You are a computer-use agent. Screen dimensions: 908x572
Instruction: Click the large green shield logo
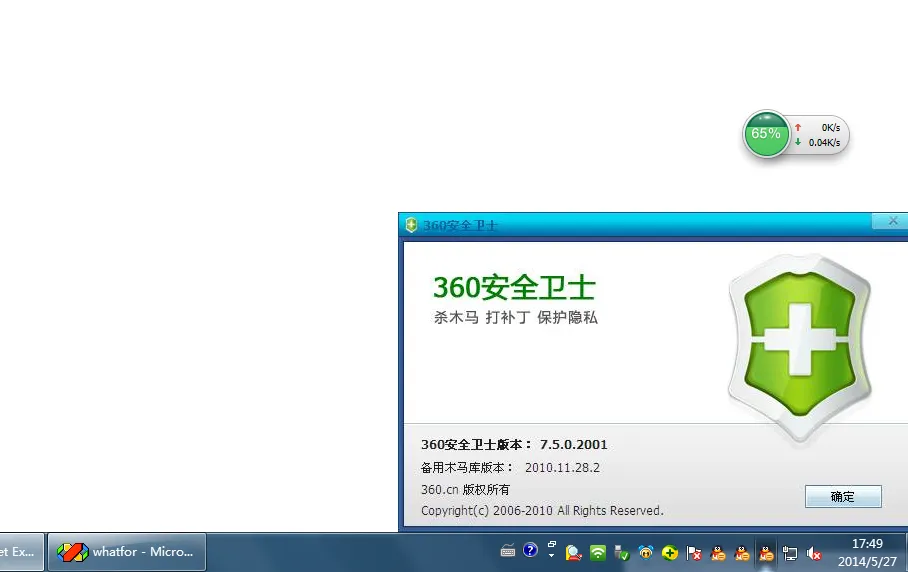(800, 347)
